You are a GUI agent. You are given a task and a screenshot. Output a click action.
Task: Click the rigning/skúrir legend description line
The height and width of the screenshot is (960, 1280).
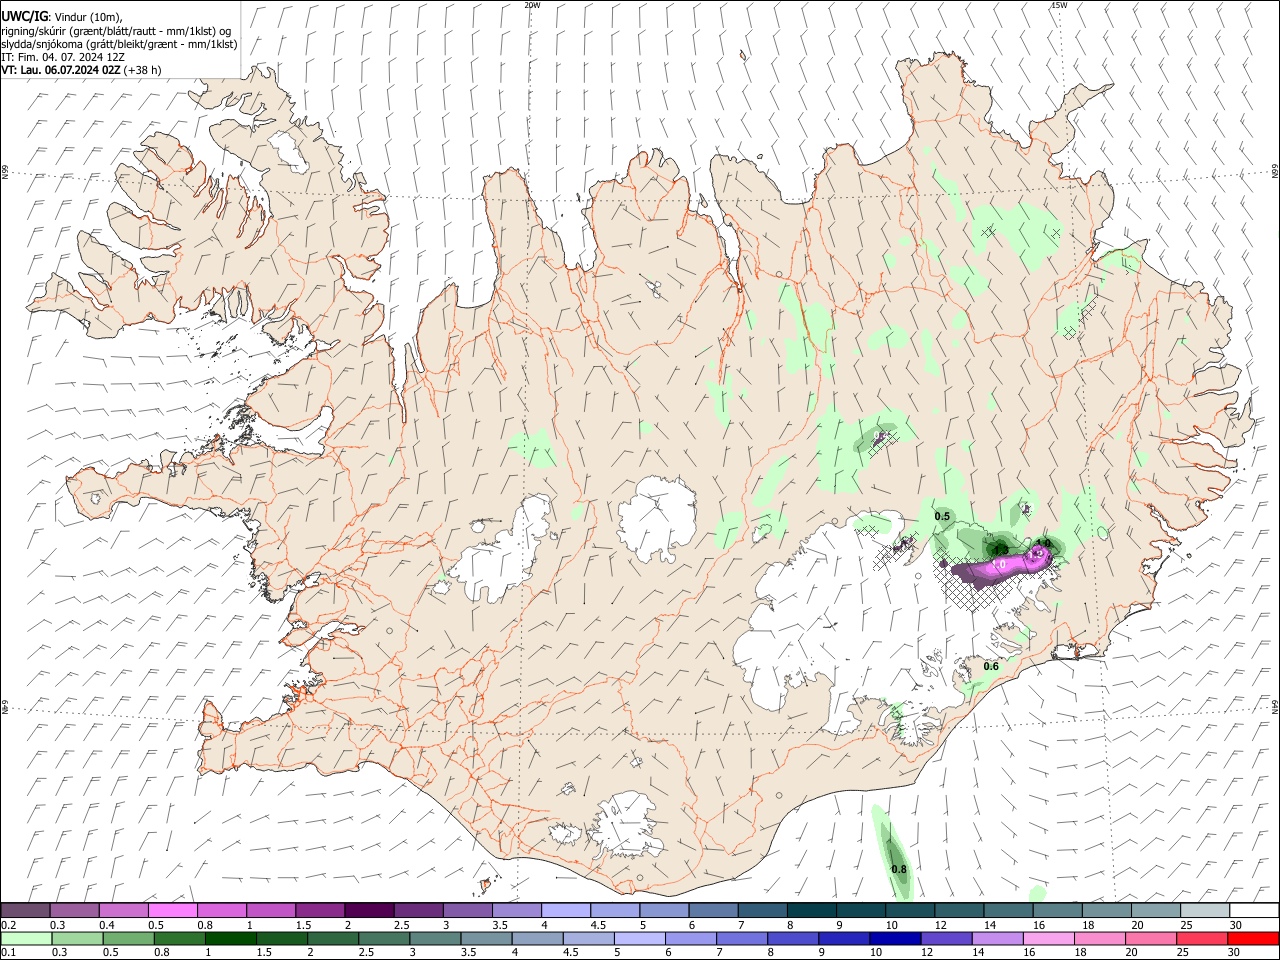(116, 31)
